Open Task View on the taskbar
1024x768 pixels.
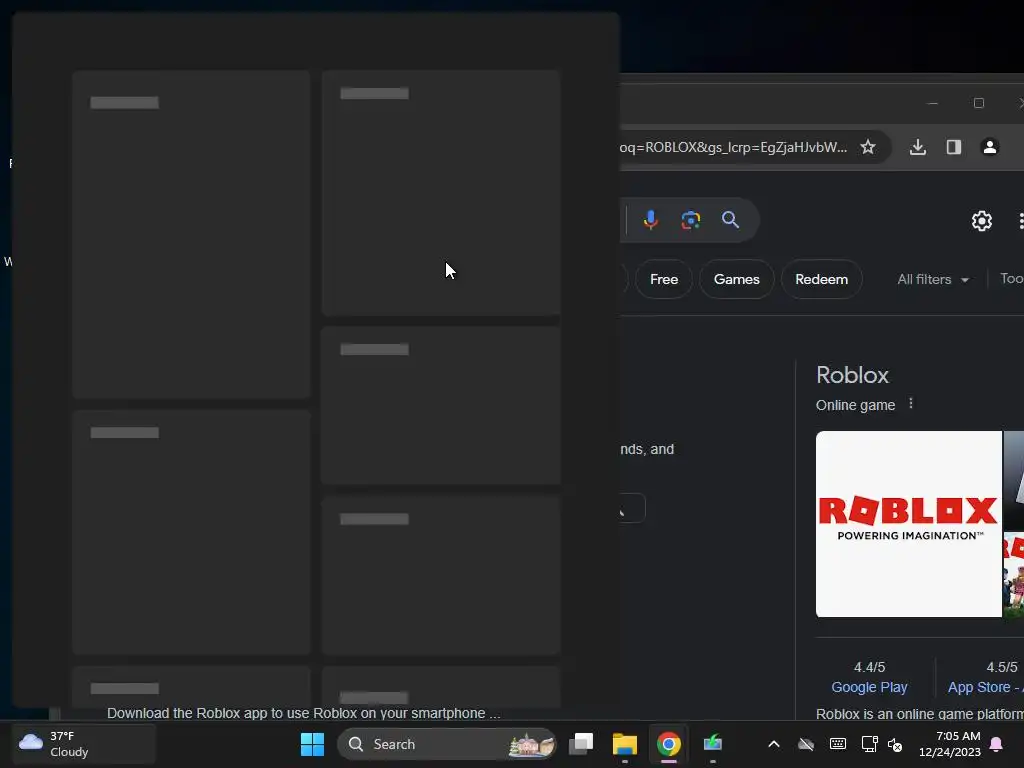coord(581,744)
